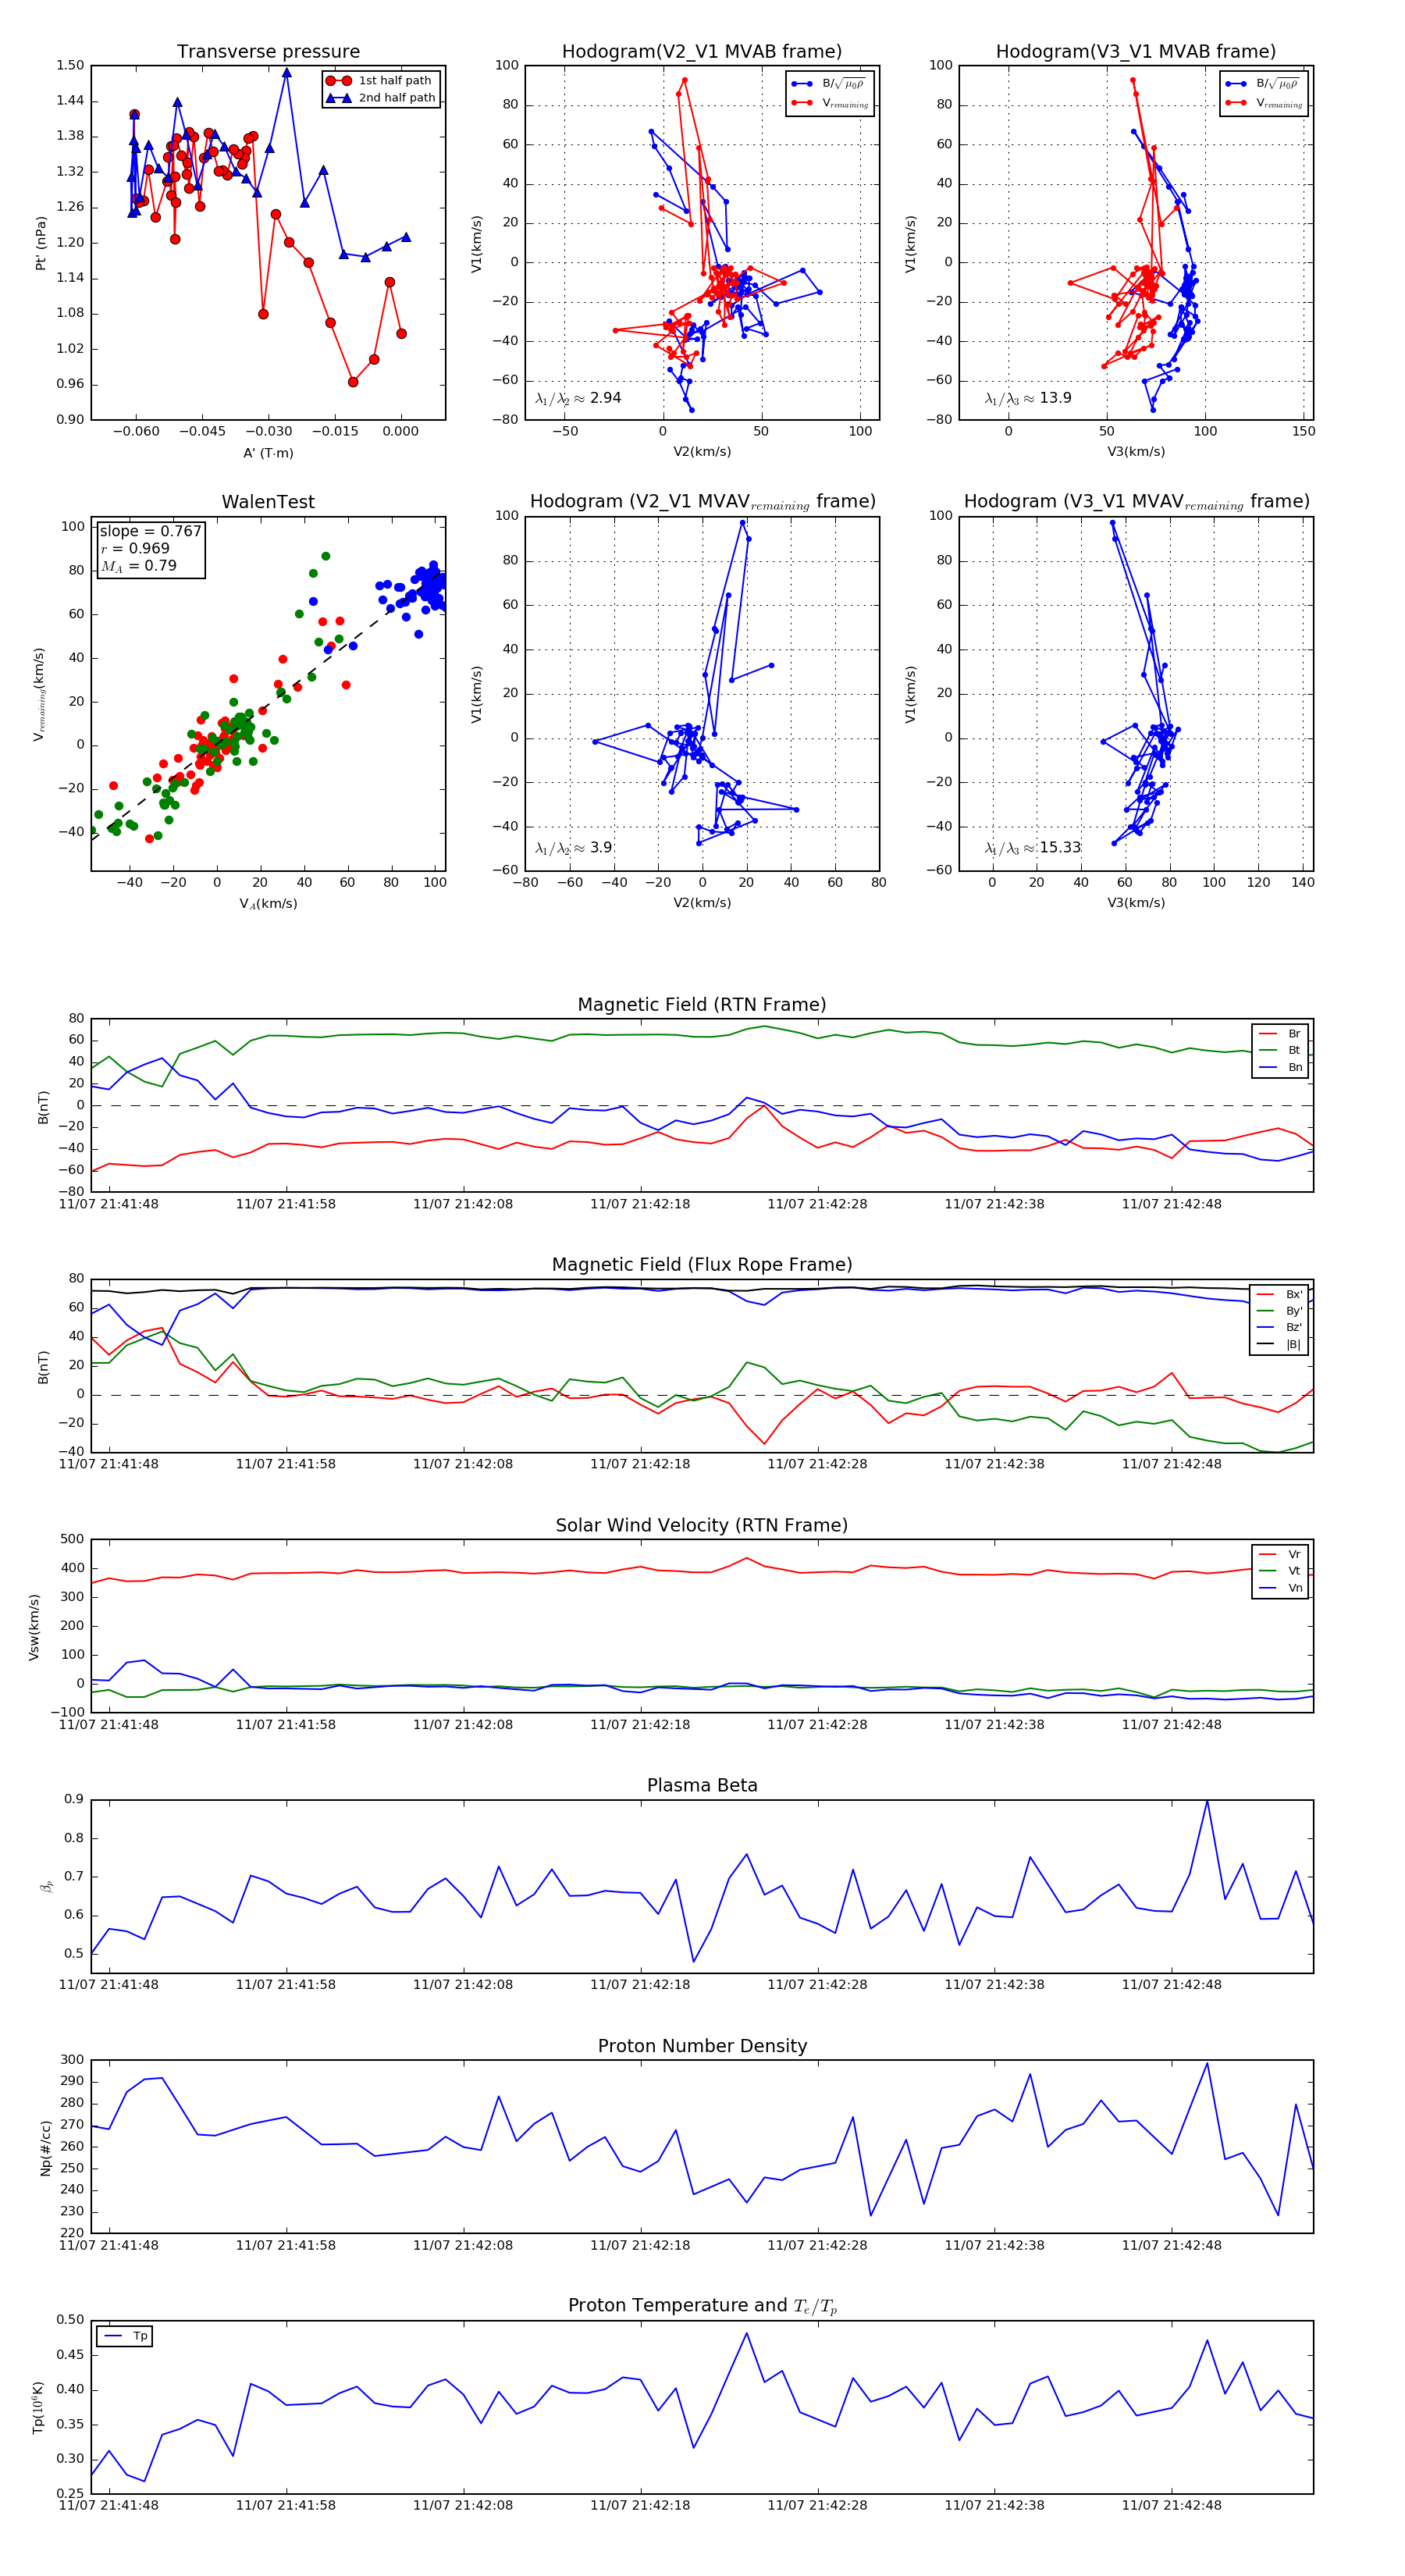This screenshot has width=1405, height=2576.
Task: Click the "Hodogram(V2_V1 MVAB frame)" title
Action: (x=702, y=52)
